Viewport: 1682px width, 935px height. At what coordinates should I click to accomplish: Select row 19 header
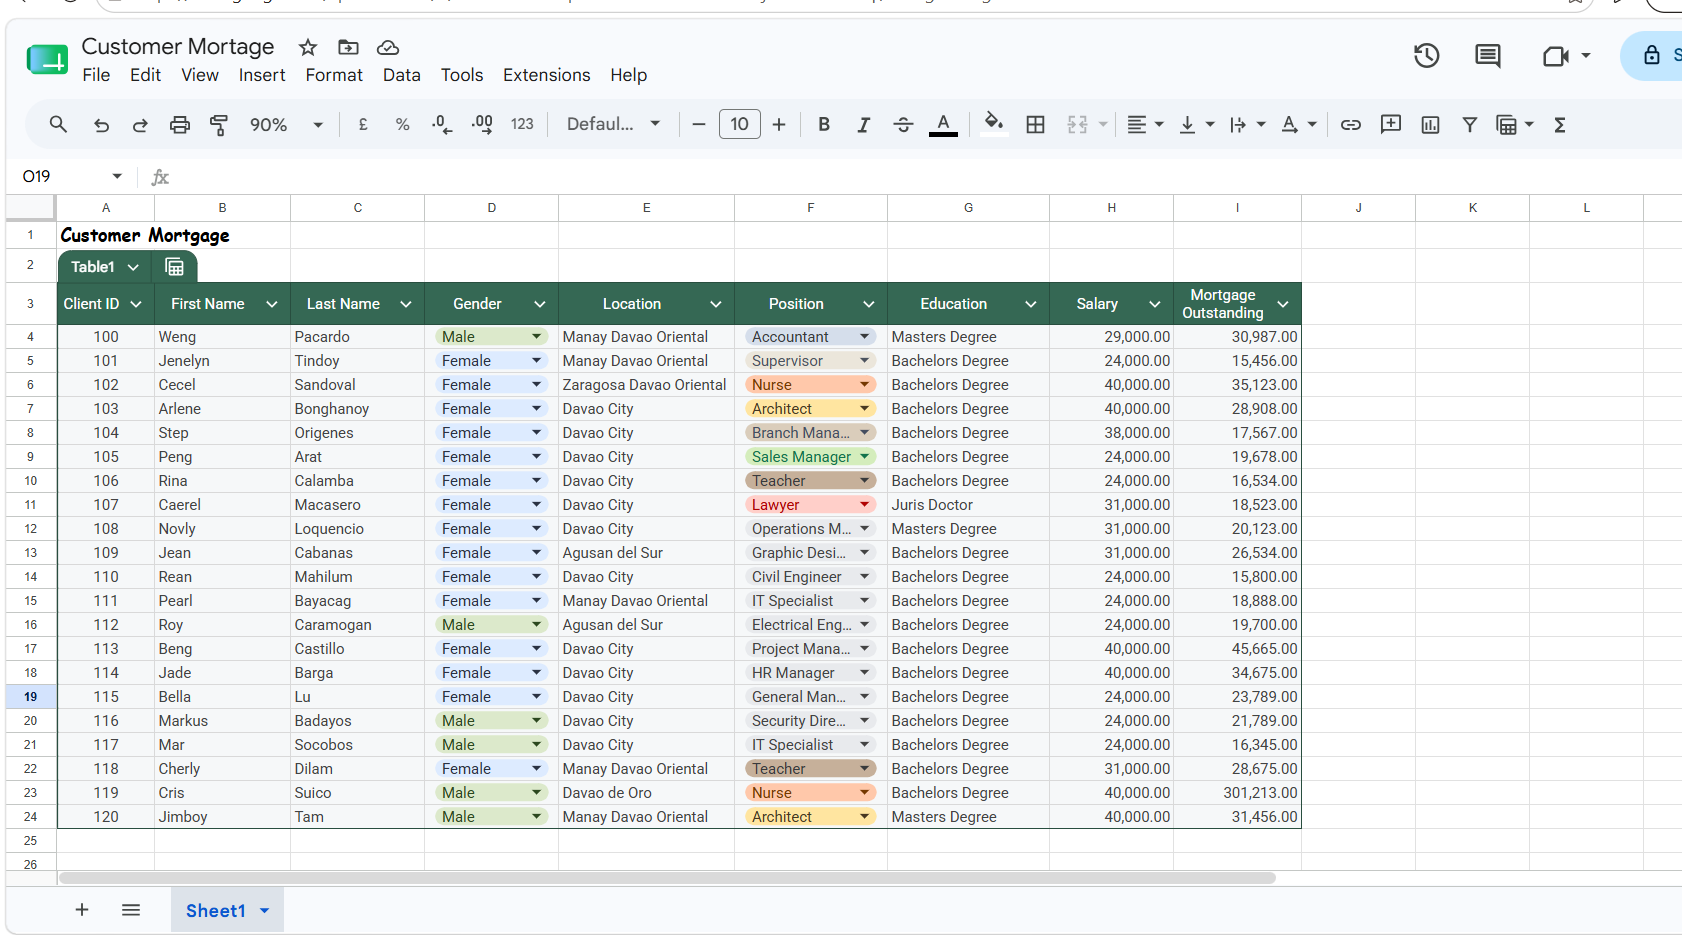coord(31,697)
